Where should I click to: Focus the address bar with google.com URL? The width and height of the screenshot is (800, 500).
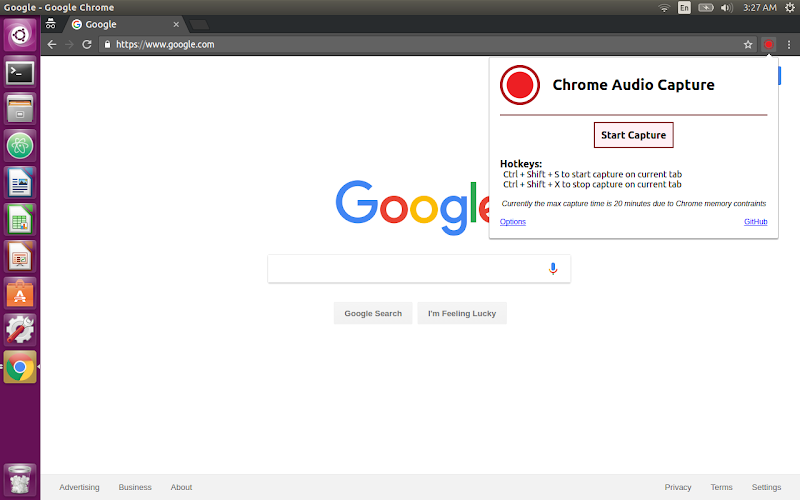click(420, 44)
